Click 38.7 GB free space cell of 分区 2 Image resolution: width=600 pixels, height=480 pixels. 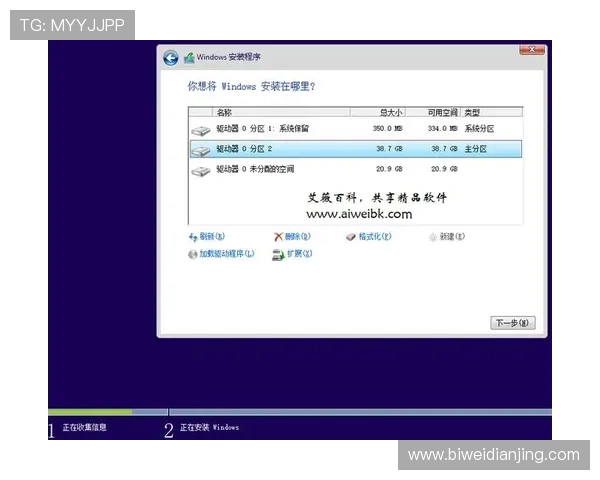444,149
